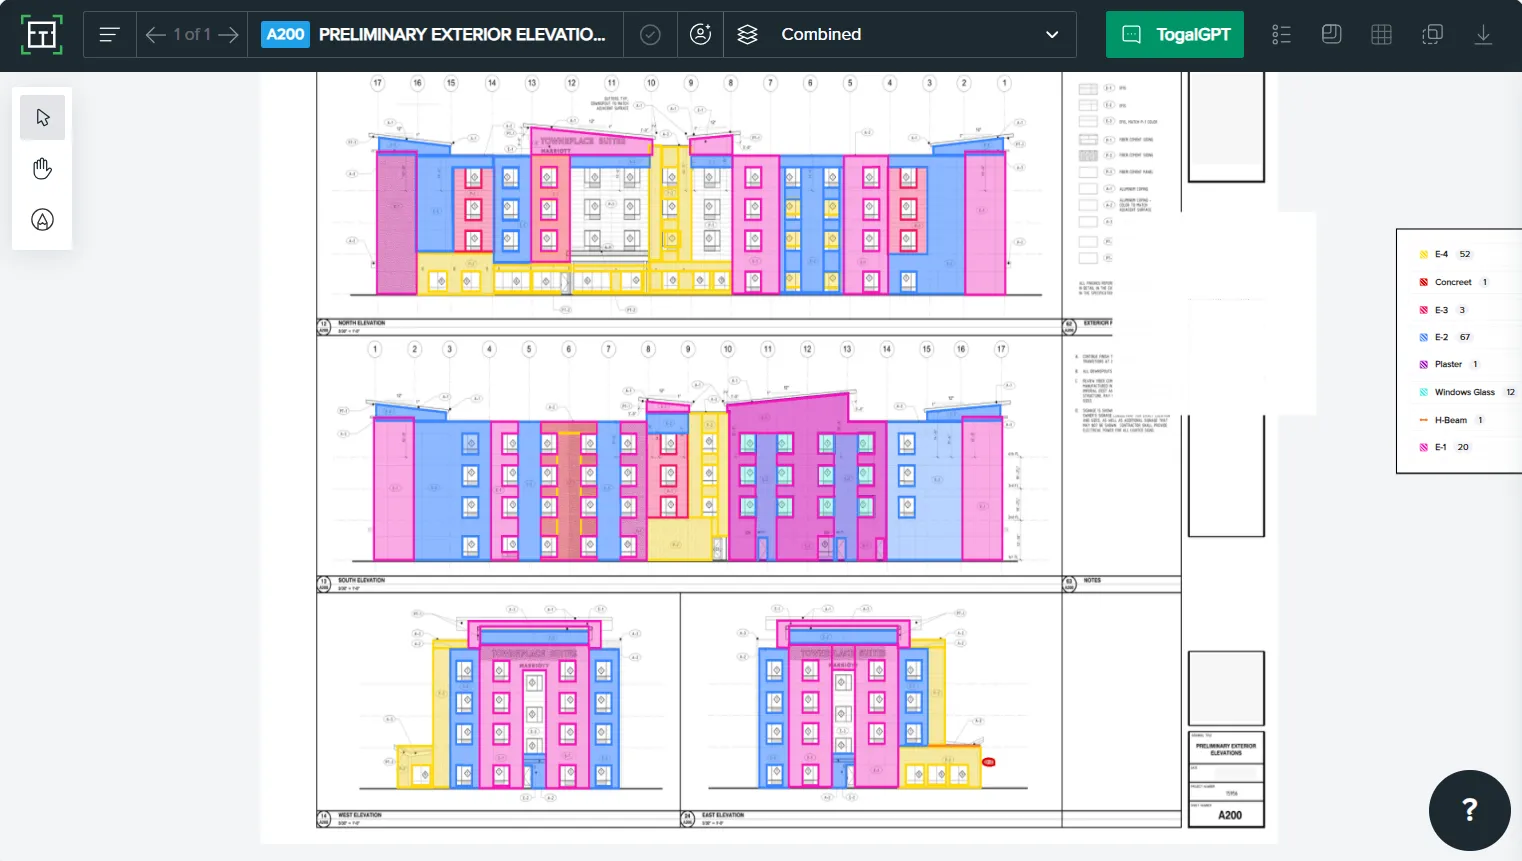Click the '1 of 1' page indicator
The image size is (1522, 861).
point(192,35)
